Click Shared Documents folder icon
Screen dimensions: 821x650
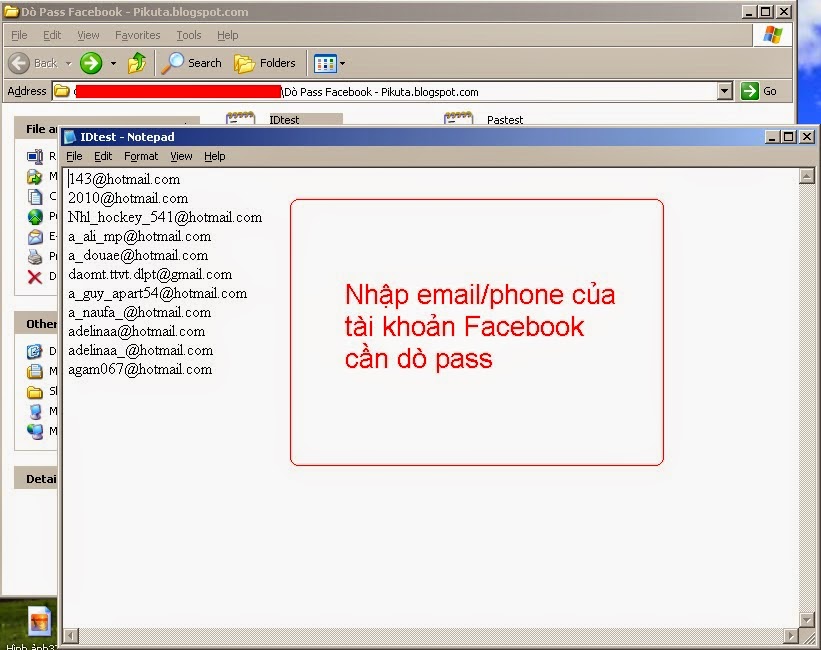coord(35,391)
